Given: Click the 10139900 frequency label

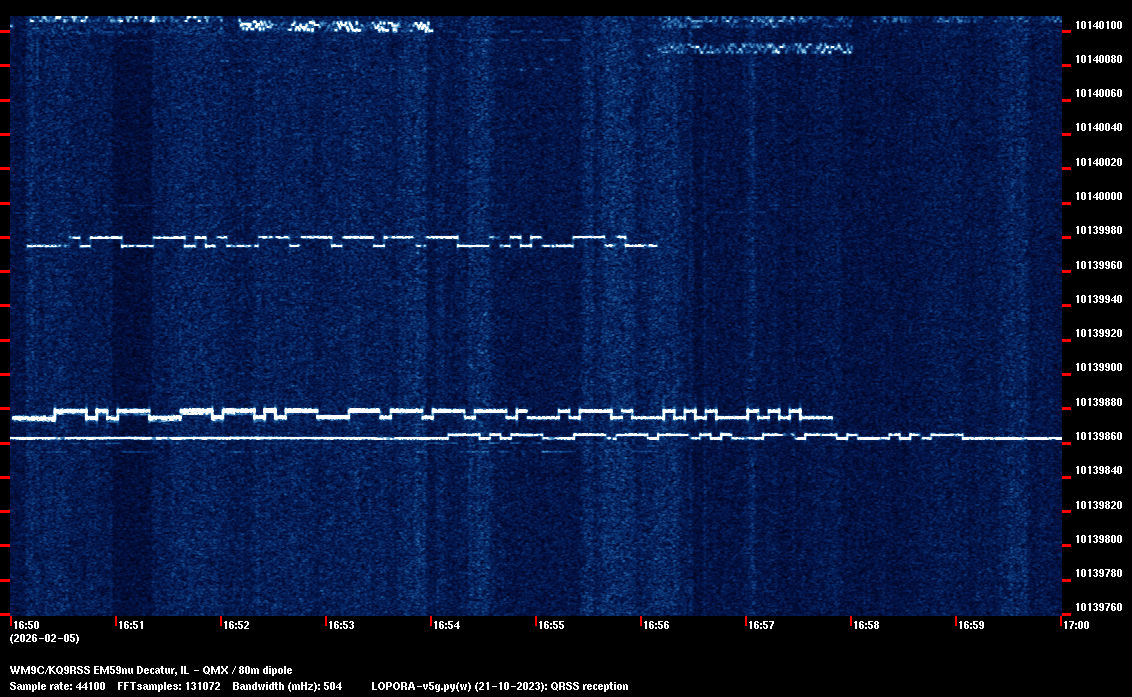Looking at the screenshot, I should [x=1098, y=368].
